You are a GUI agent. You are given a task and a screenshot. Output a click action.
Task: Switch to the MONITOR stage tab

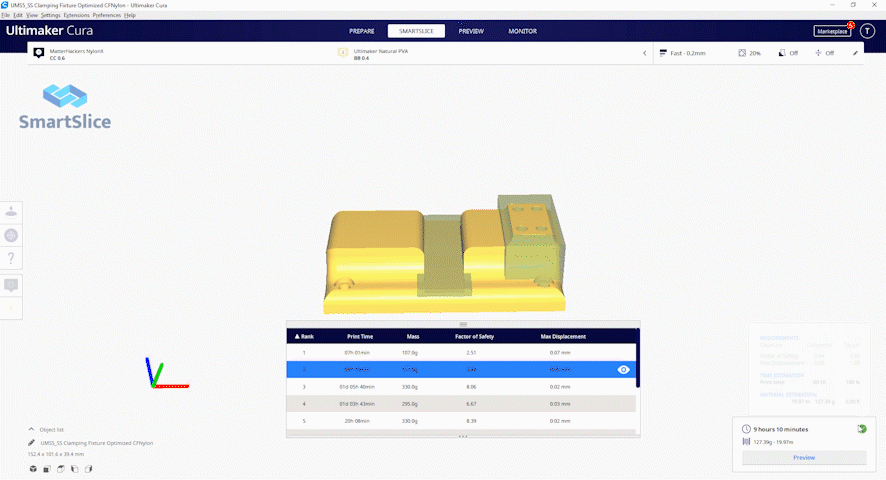coord(523,31)
